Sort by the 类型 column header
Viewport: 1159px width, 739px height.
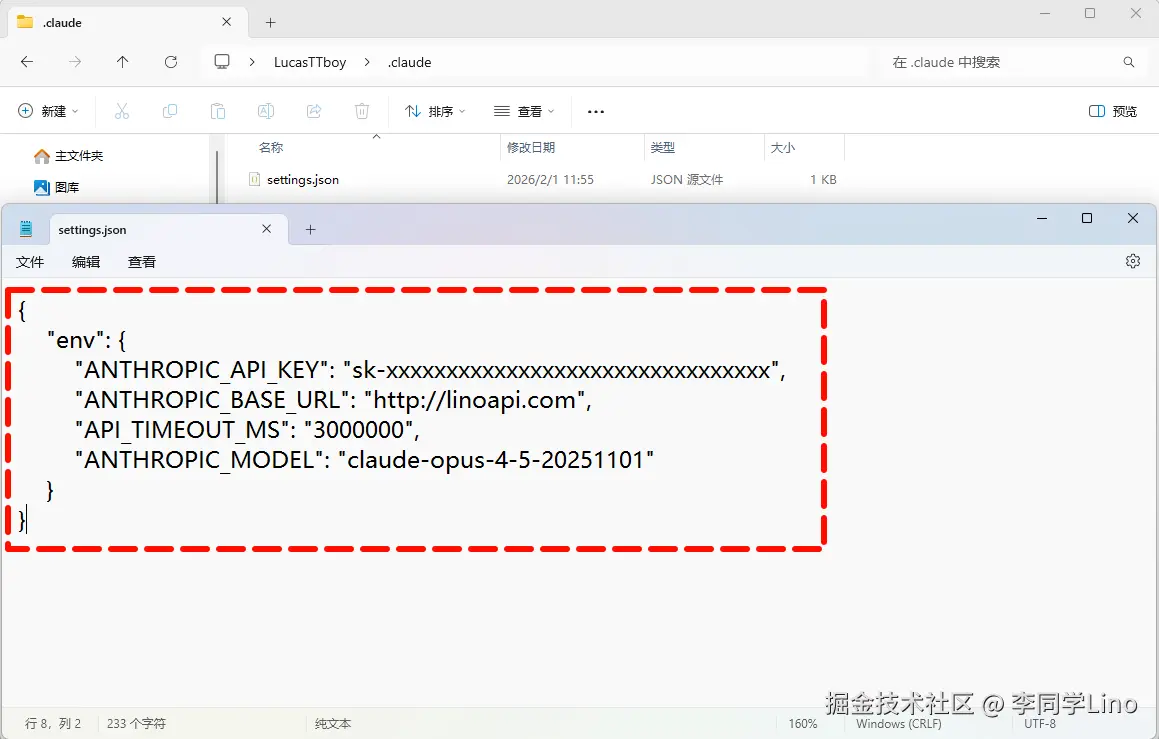tap(662, 148)
